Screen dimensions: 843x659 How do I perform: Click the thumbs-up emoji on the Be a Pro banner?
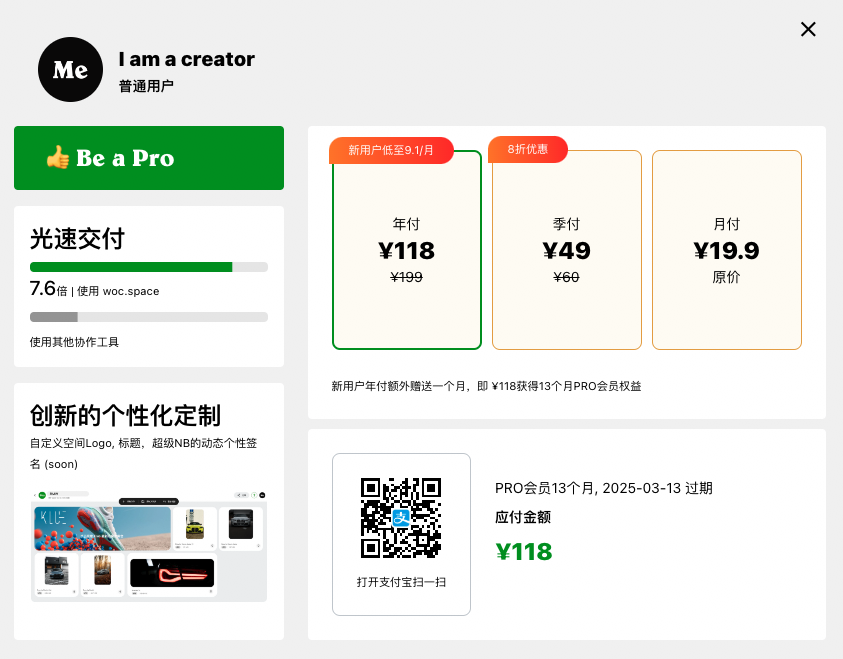58,157
